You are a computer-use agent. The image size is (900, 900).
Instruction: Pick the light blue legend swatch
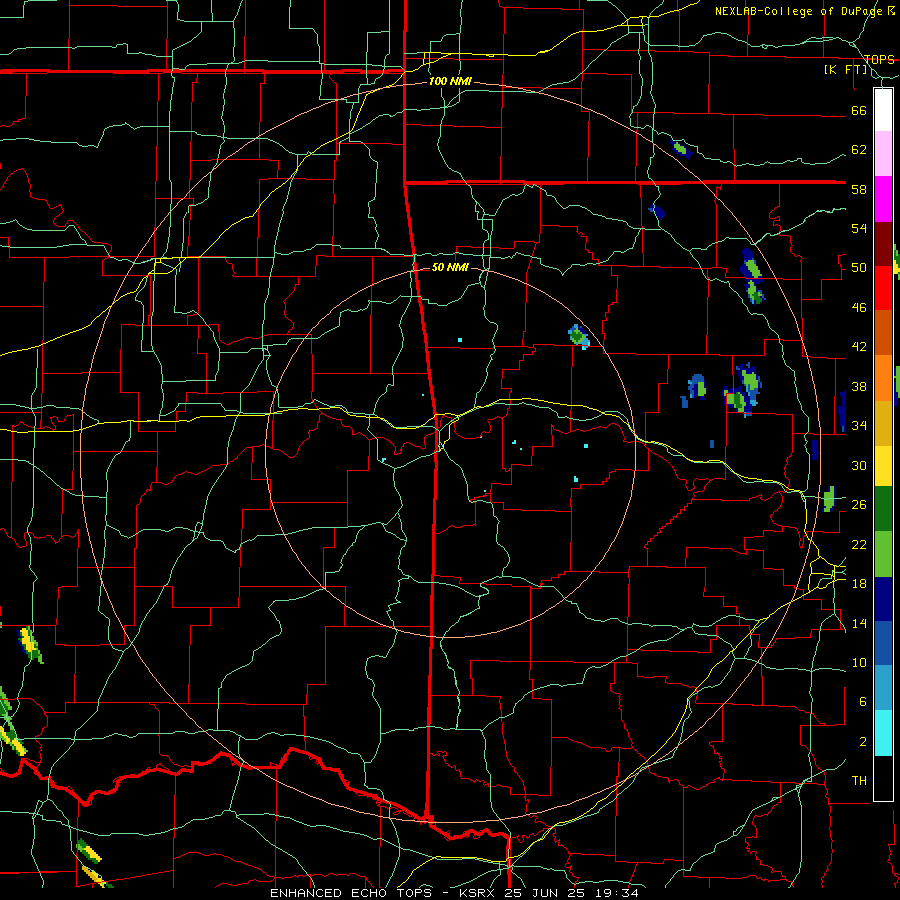883,688
